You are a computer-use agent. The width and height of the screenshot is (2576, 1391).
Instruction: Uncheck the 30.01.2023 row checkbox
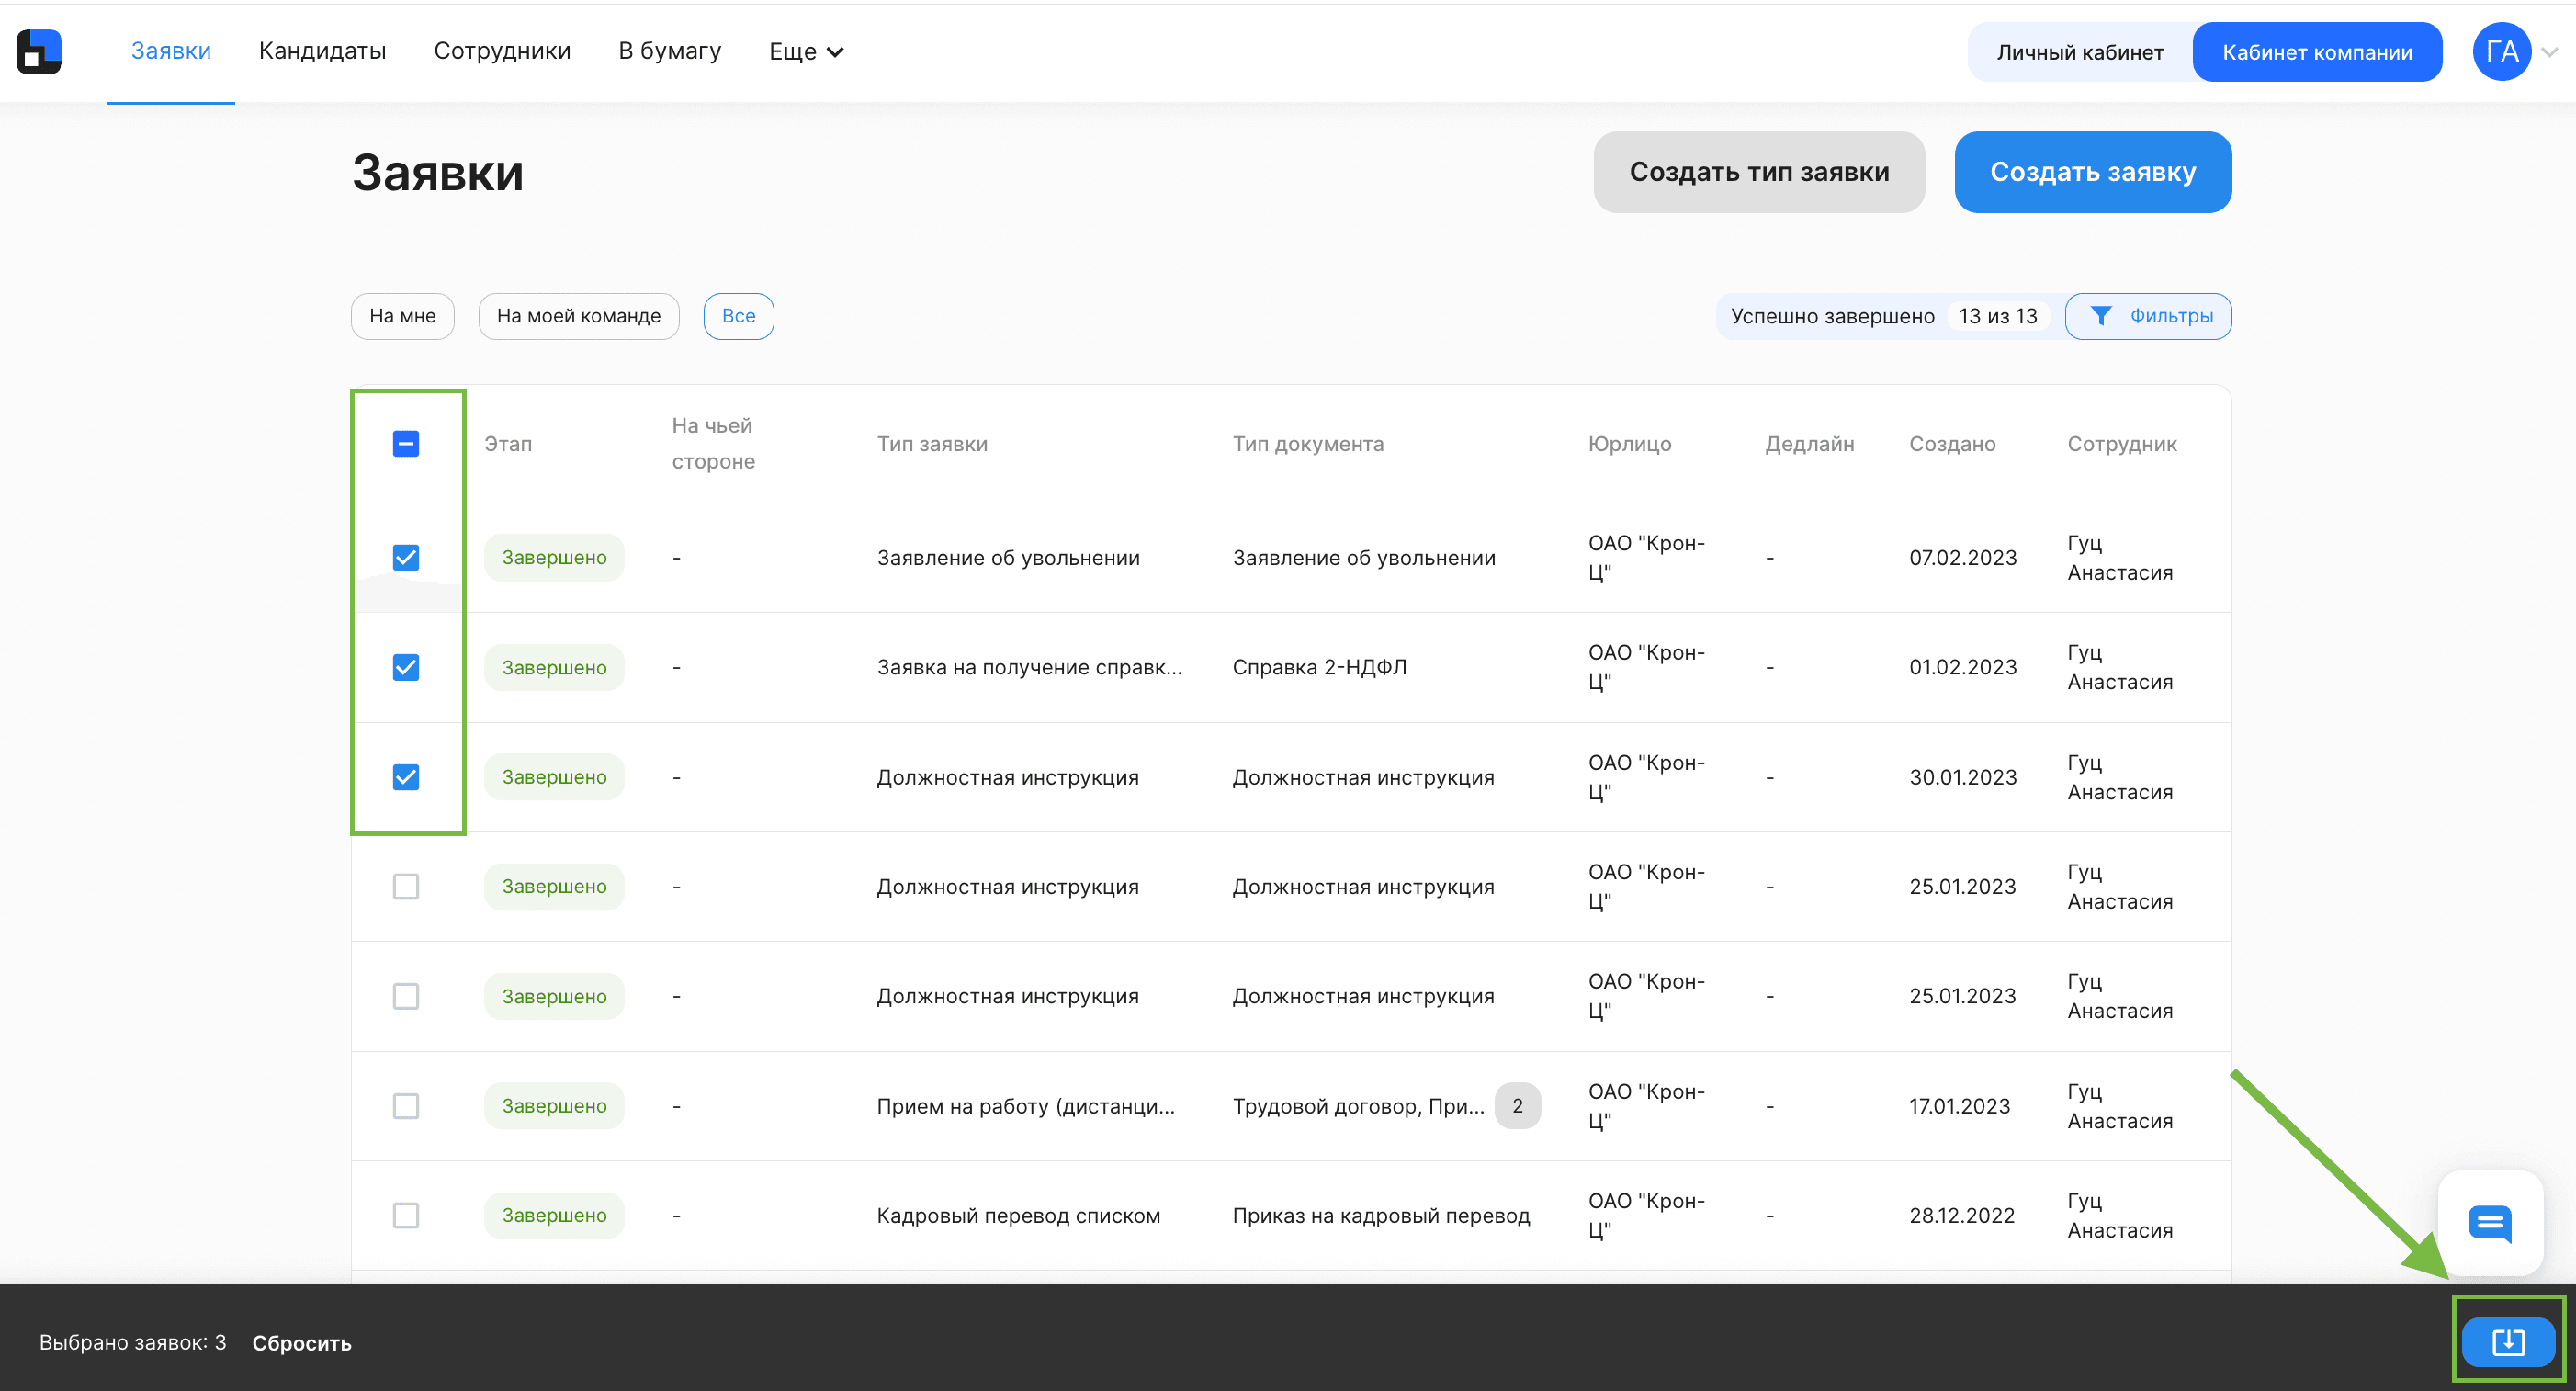pyautogui.click(x=406, y=777)
